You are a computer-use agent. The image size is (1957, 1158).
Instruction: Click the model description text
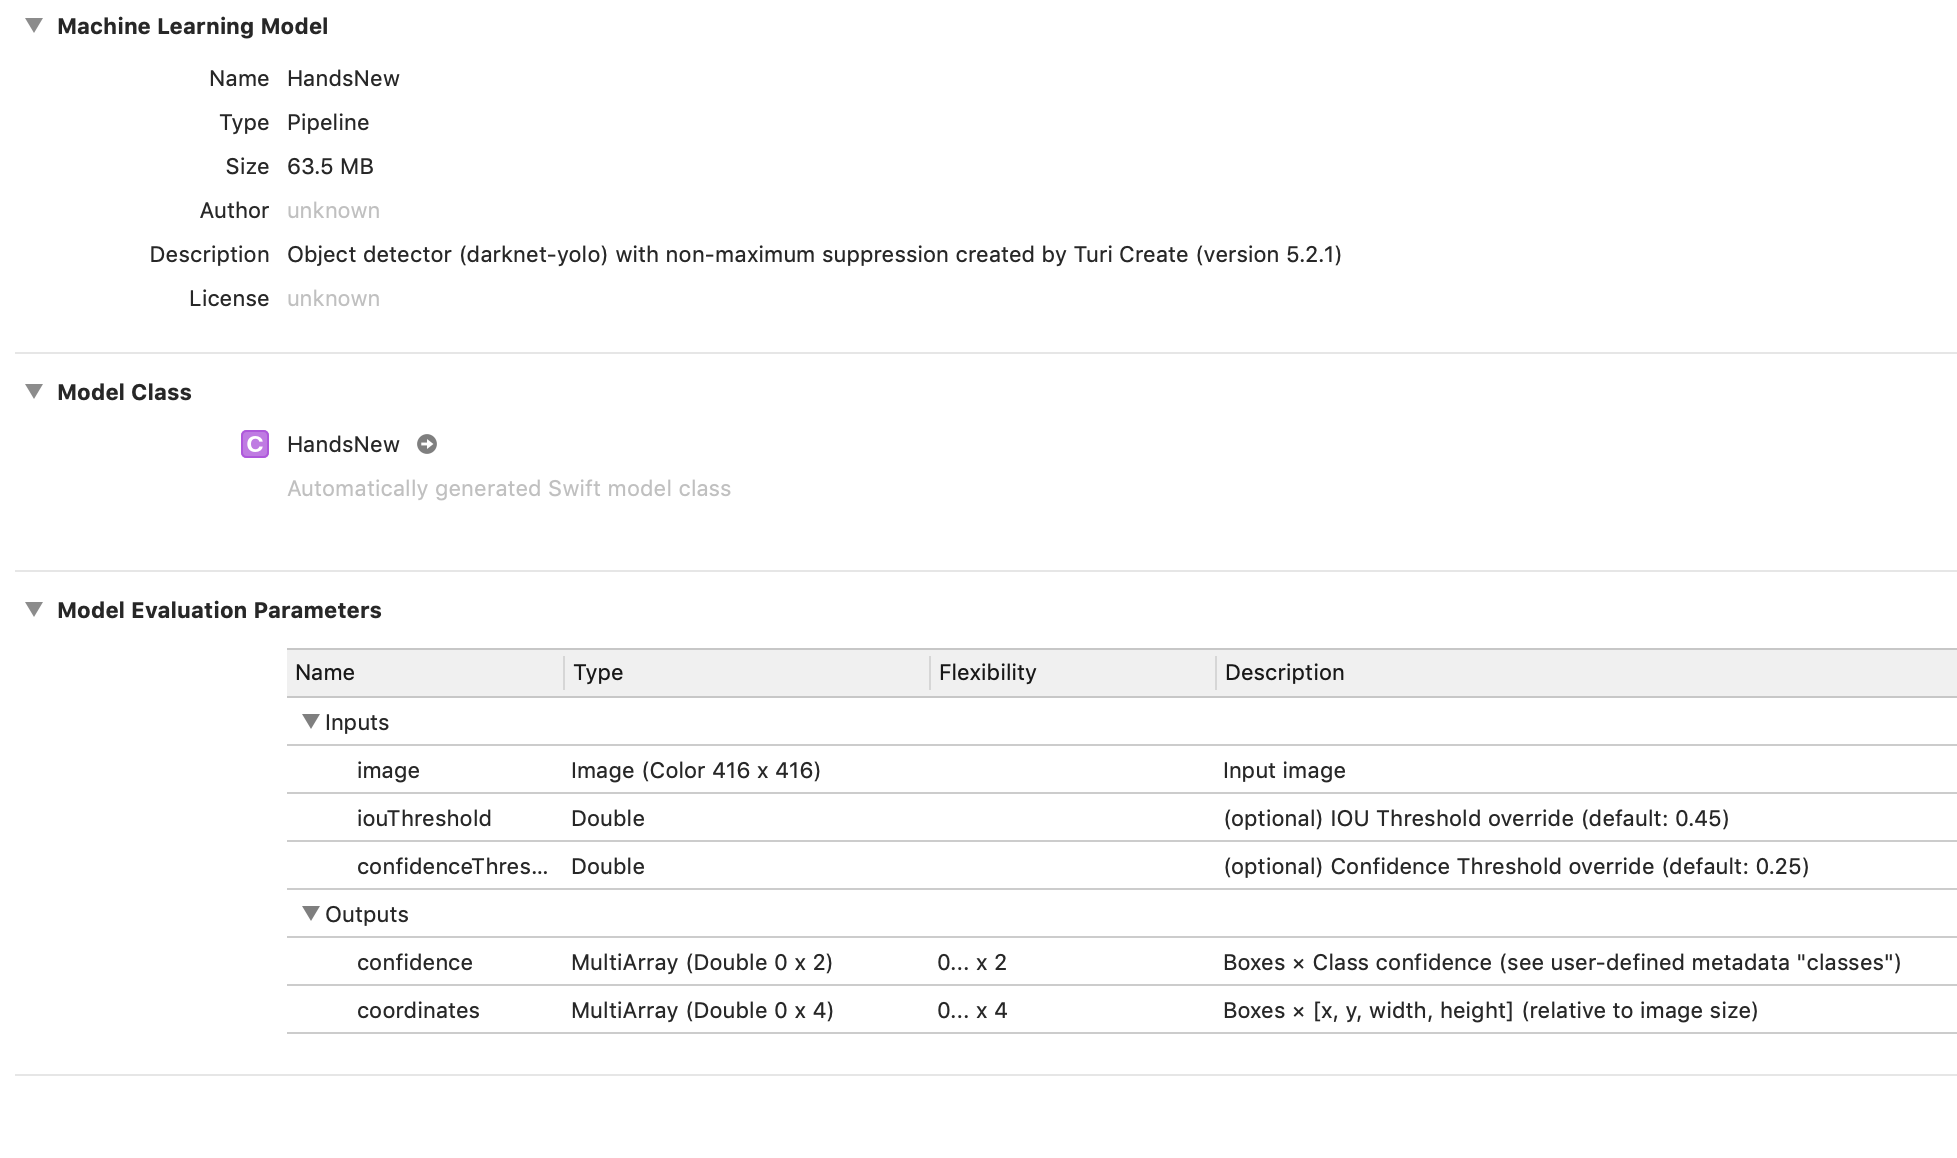(814, 254)
